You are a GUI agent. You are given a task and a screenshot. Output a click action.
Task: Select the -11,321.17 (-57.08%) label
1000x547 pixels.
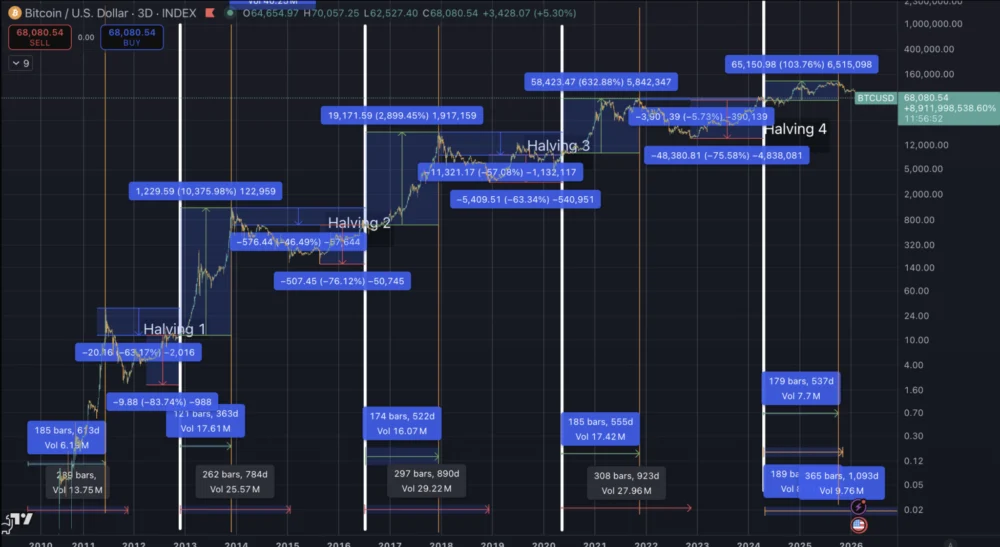coord(501,171)
